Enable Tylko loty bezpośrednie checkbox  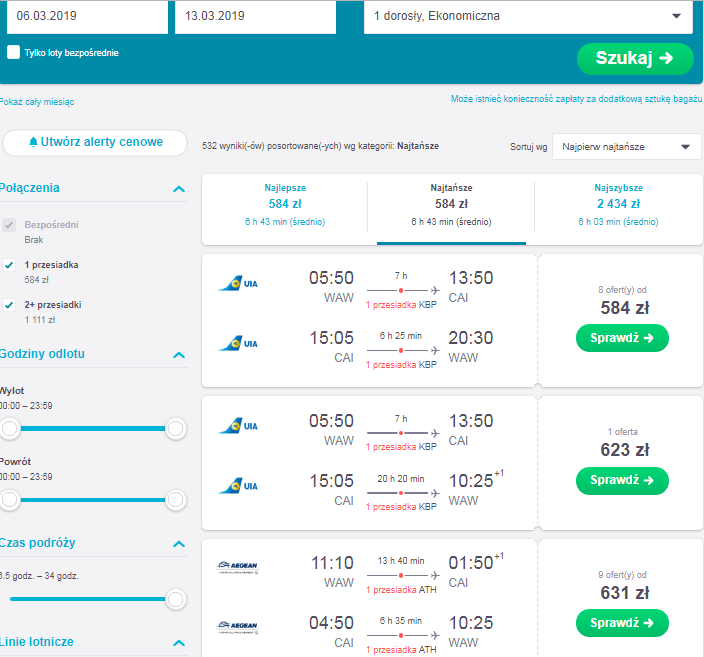pos(13,52)
